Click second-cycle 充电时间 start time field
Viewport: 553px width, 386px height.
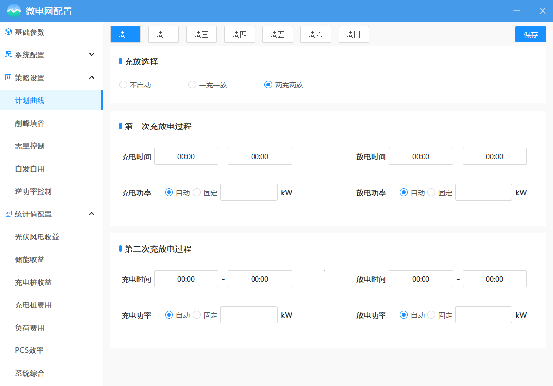coord(186,279)
